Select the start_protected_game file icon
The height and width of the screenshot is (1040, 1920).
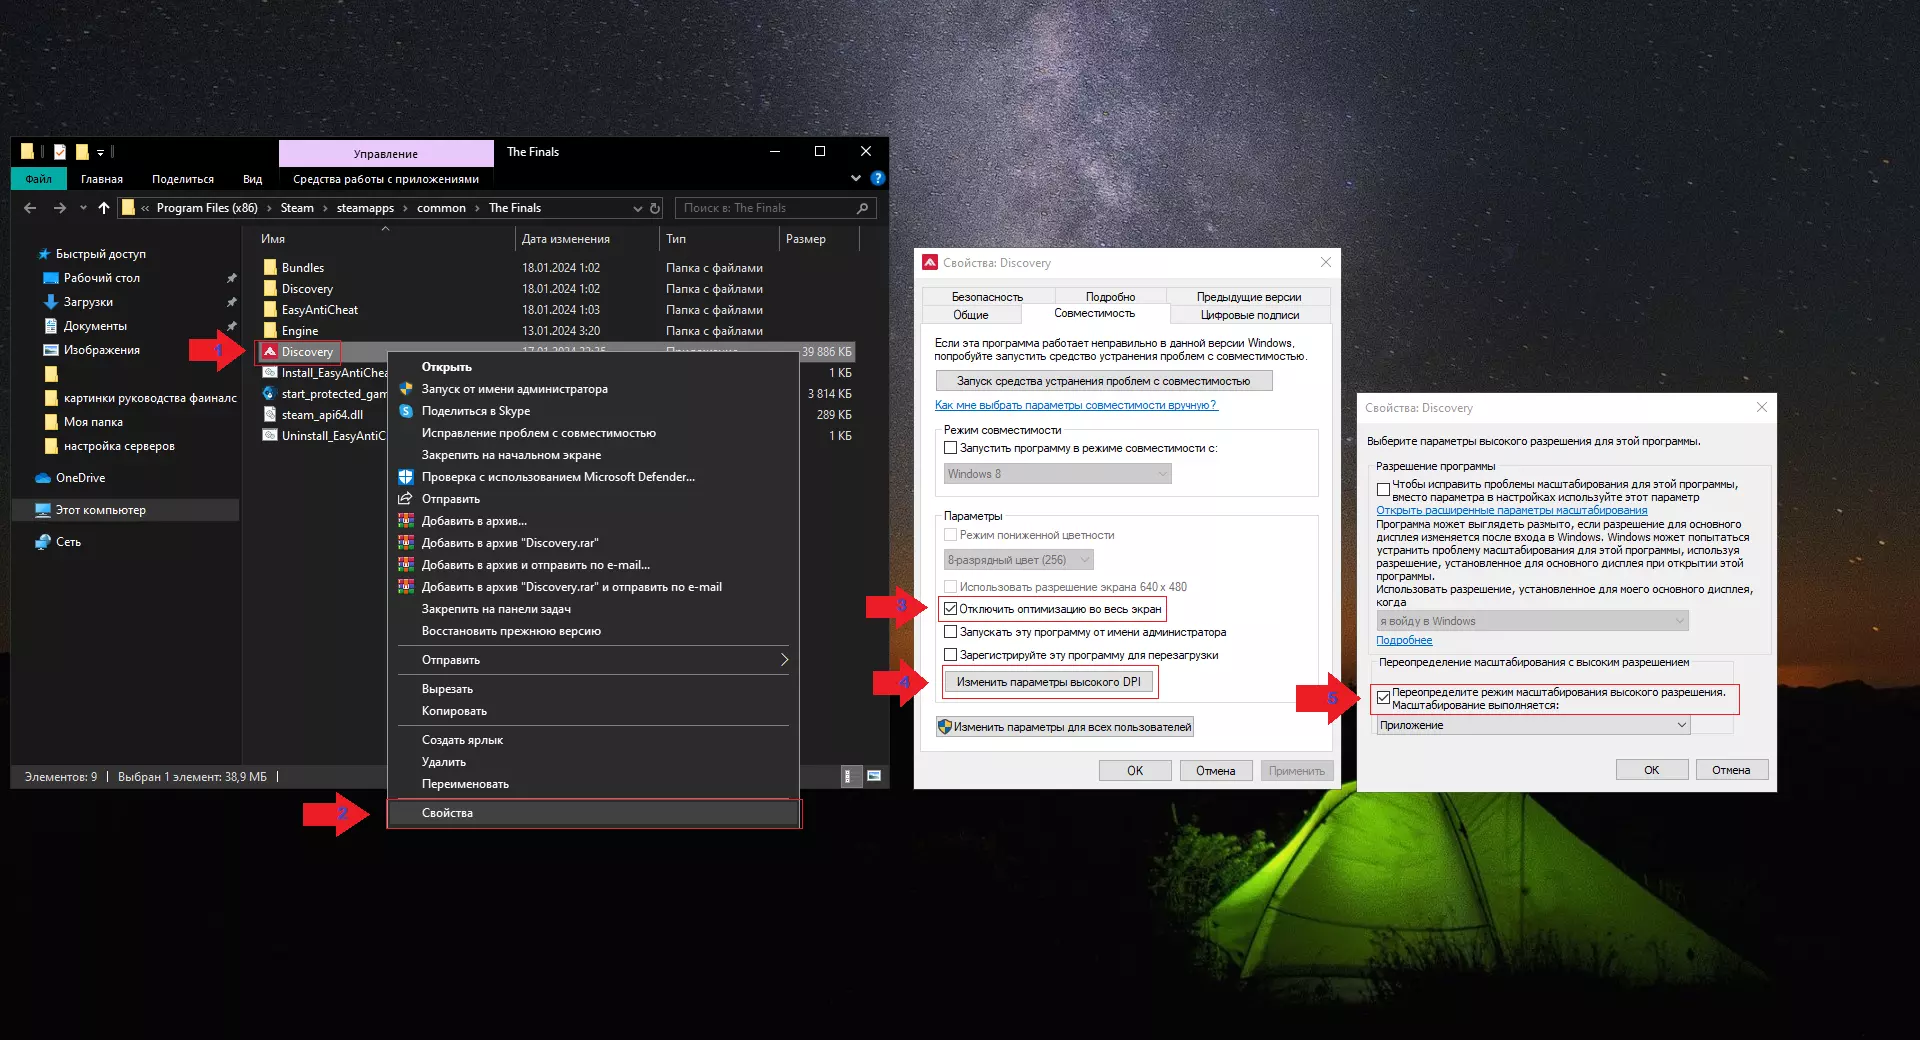click(x=269, y=393)
